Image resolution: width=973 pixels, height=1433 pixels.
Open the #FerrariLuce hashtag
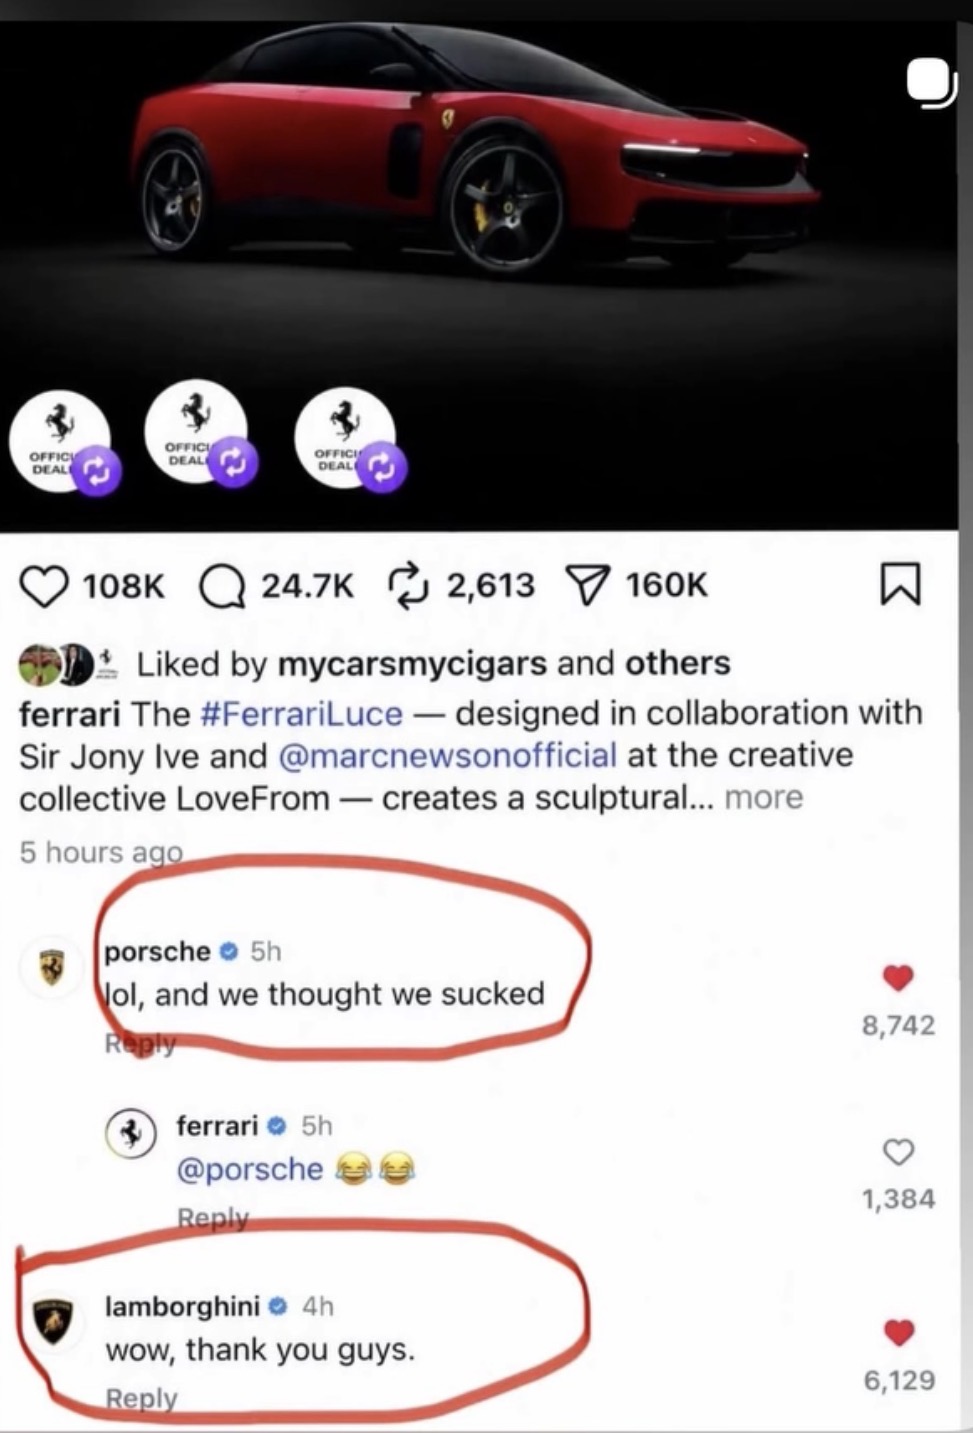pyautogui.click(x=301, y=714)
